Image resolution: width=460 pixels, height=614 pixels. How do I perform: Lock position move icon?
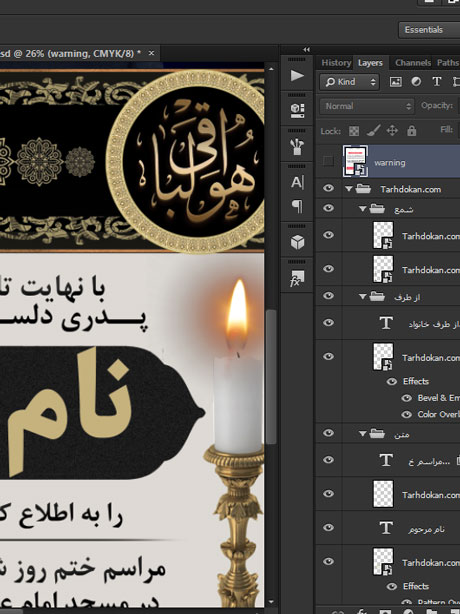point(392,130)
